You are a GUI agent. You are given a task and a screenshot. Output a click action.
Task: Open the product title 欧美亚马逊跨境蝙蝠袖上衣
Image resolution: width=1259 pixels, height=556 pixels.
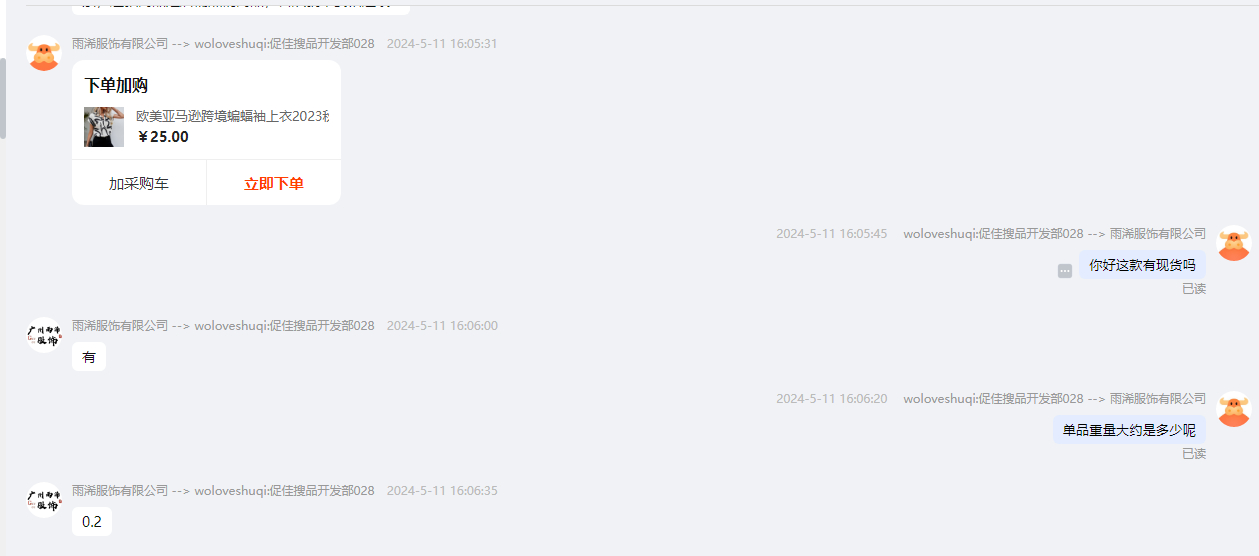[232, 116]
